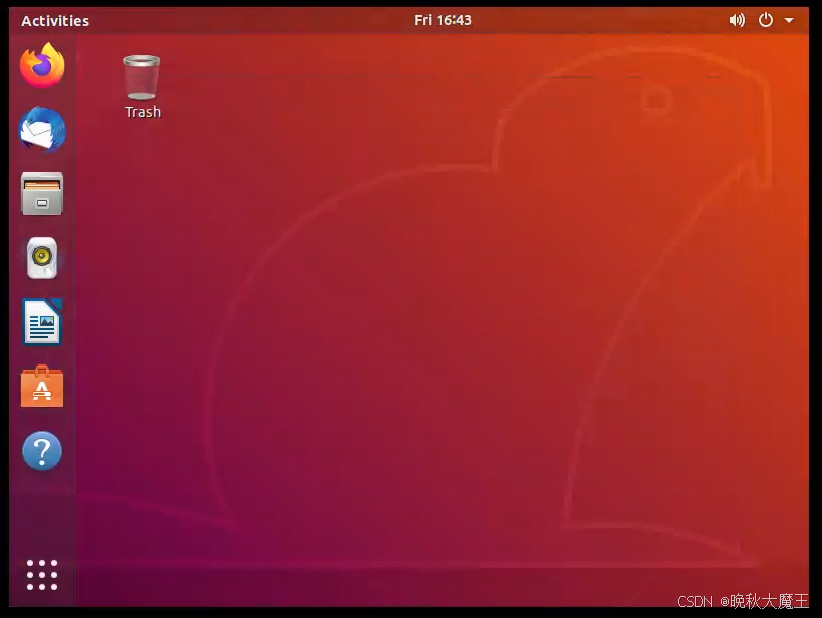Open Firefox from the dock

[42, 66]
